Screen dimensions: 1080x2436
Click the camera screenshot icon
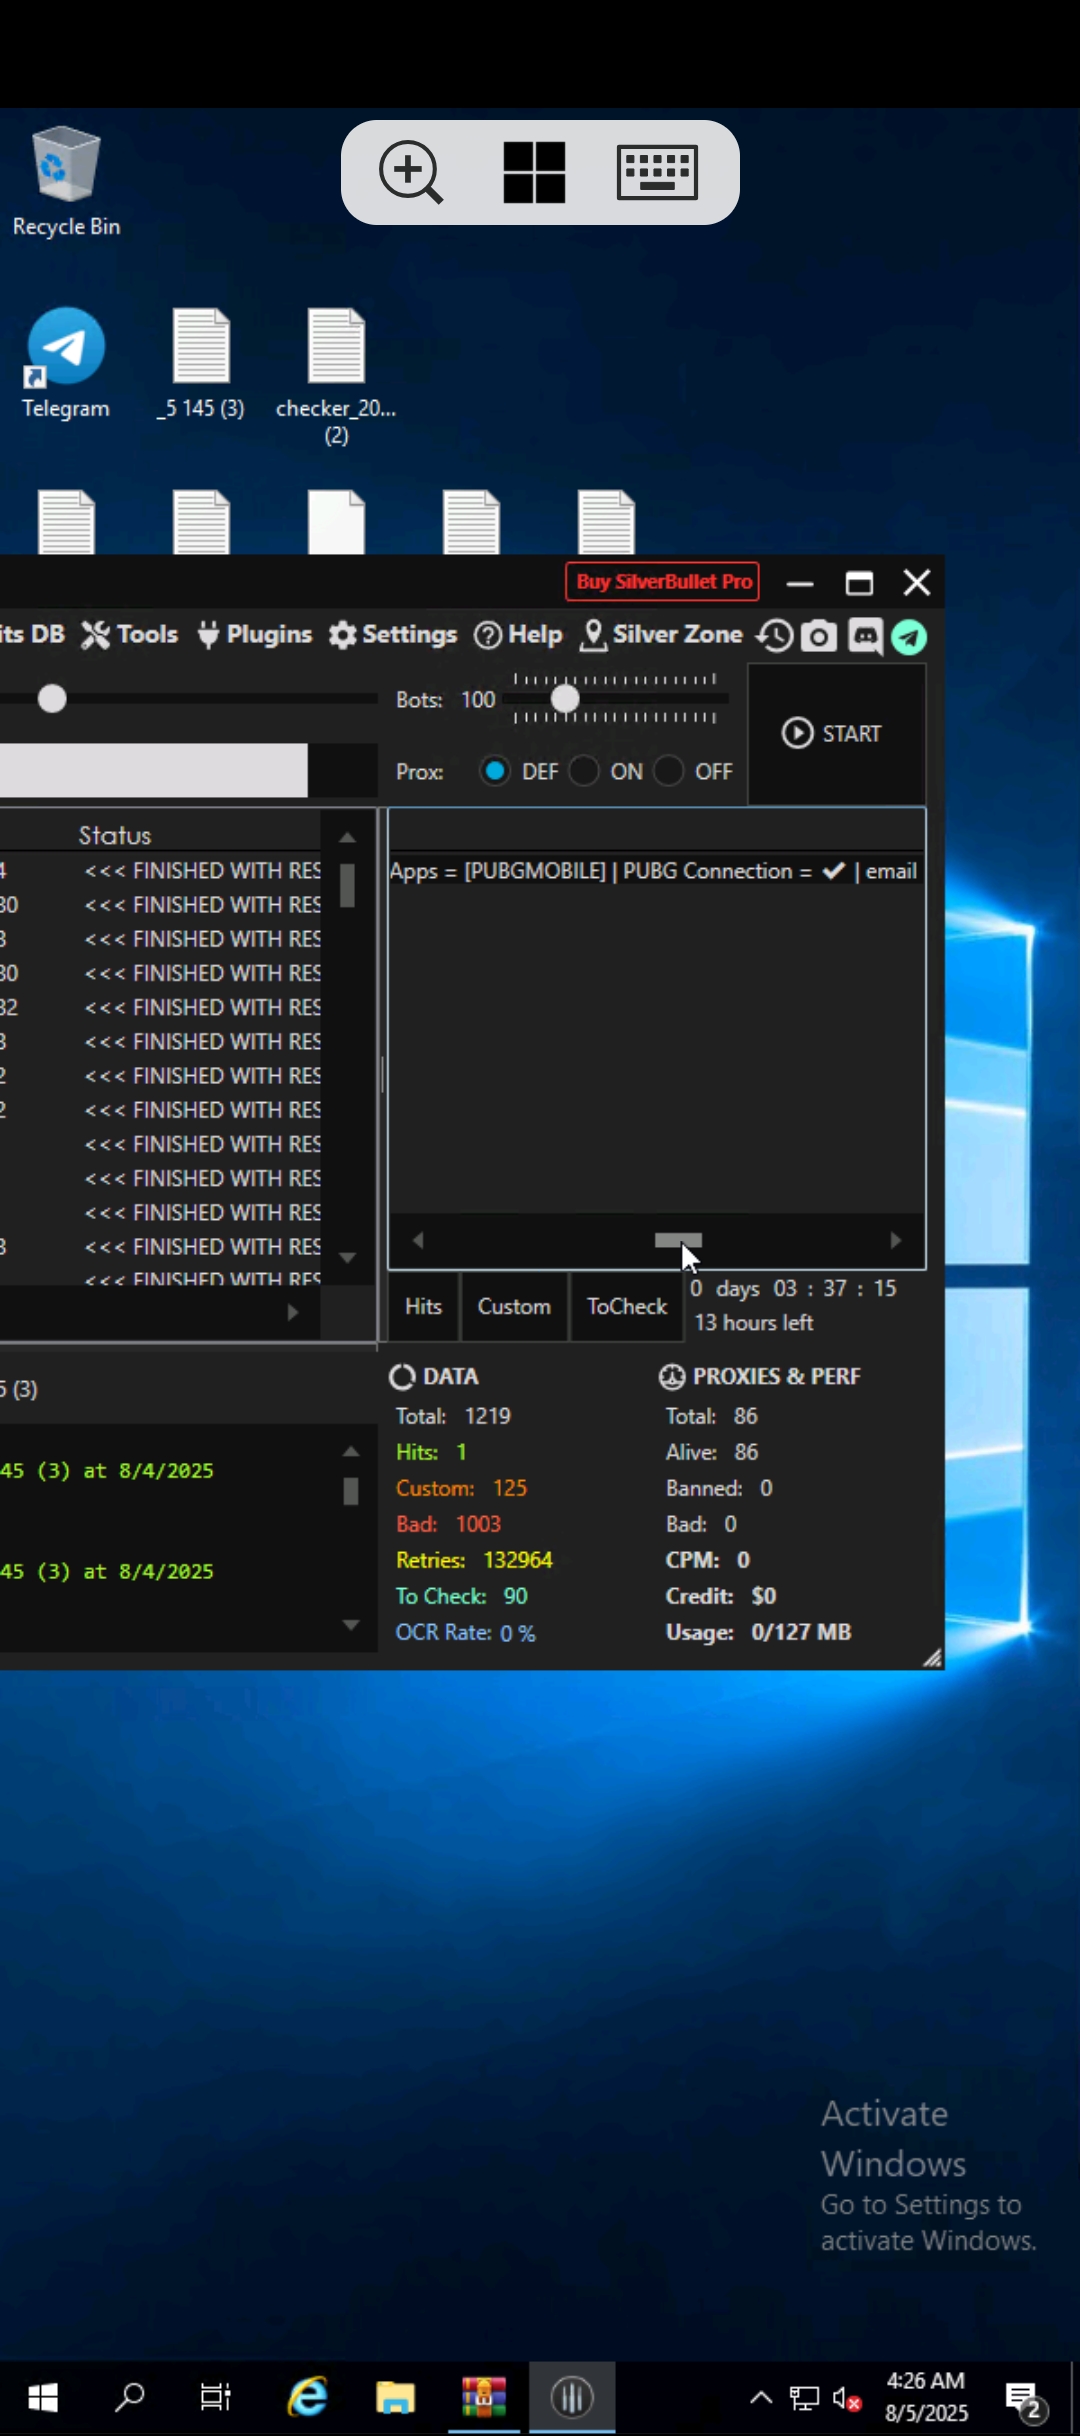[x=819, y=636]
